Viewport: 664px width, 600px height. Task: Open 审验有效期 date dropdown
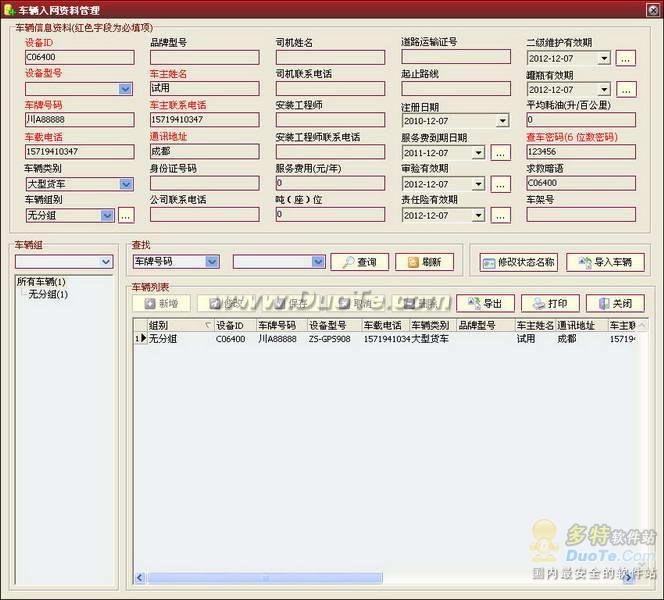(x=479, y=184)
